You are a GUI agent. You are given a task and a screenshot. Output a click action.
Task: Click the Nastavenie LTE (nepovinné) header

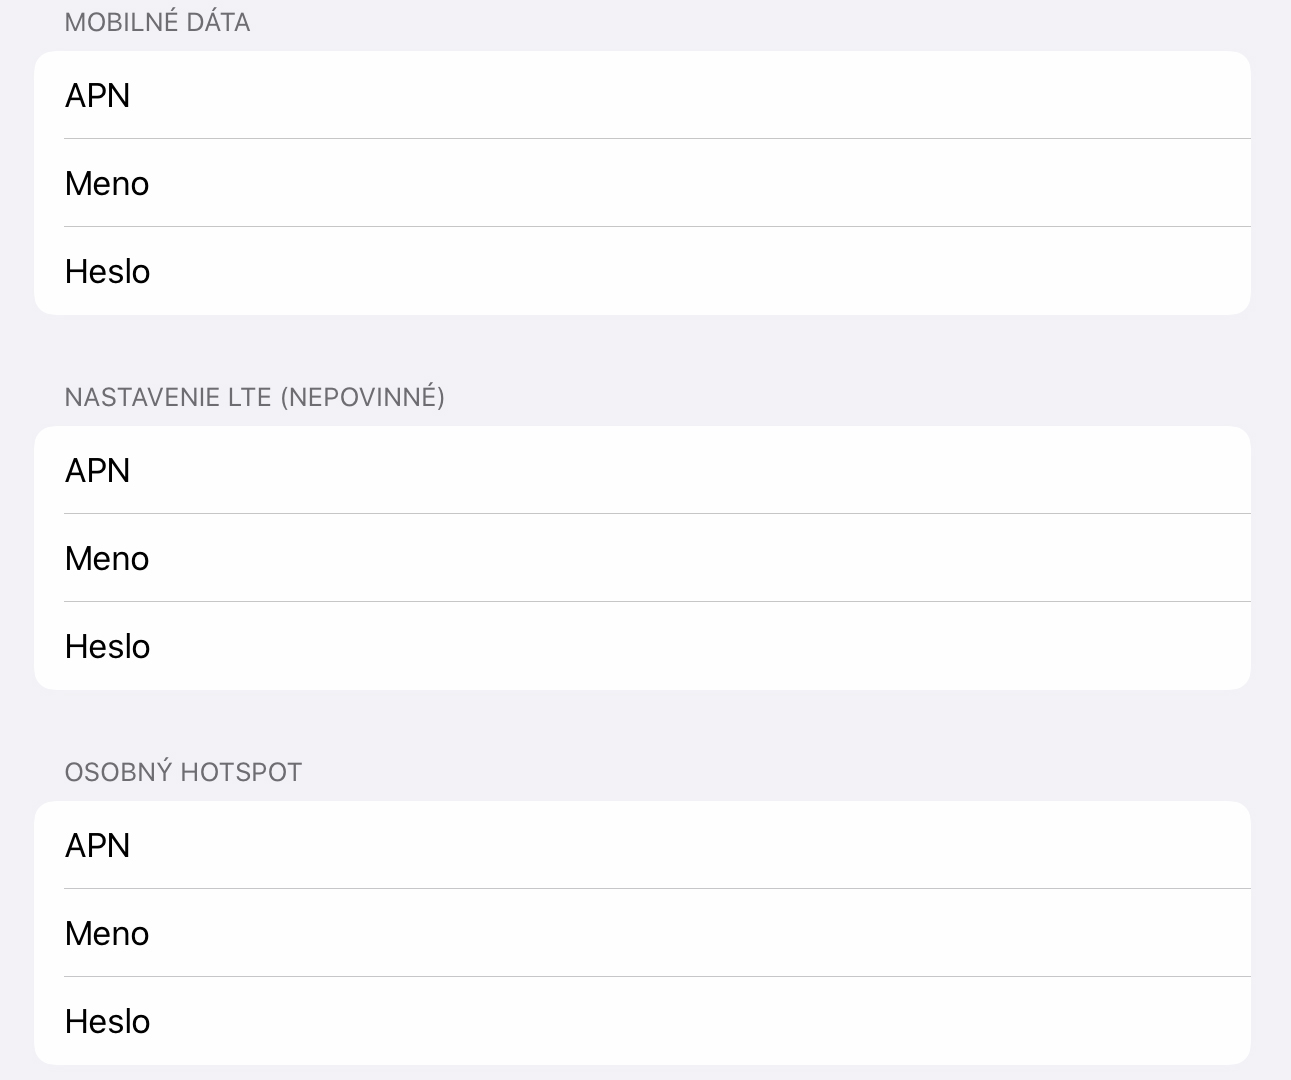[255, 397]
